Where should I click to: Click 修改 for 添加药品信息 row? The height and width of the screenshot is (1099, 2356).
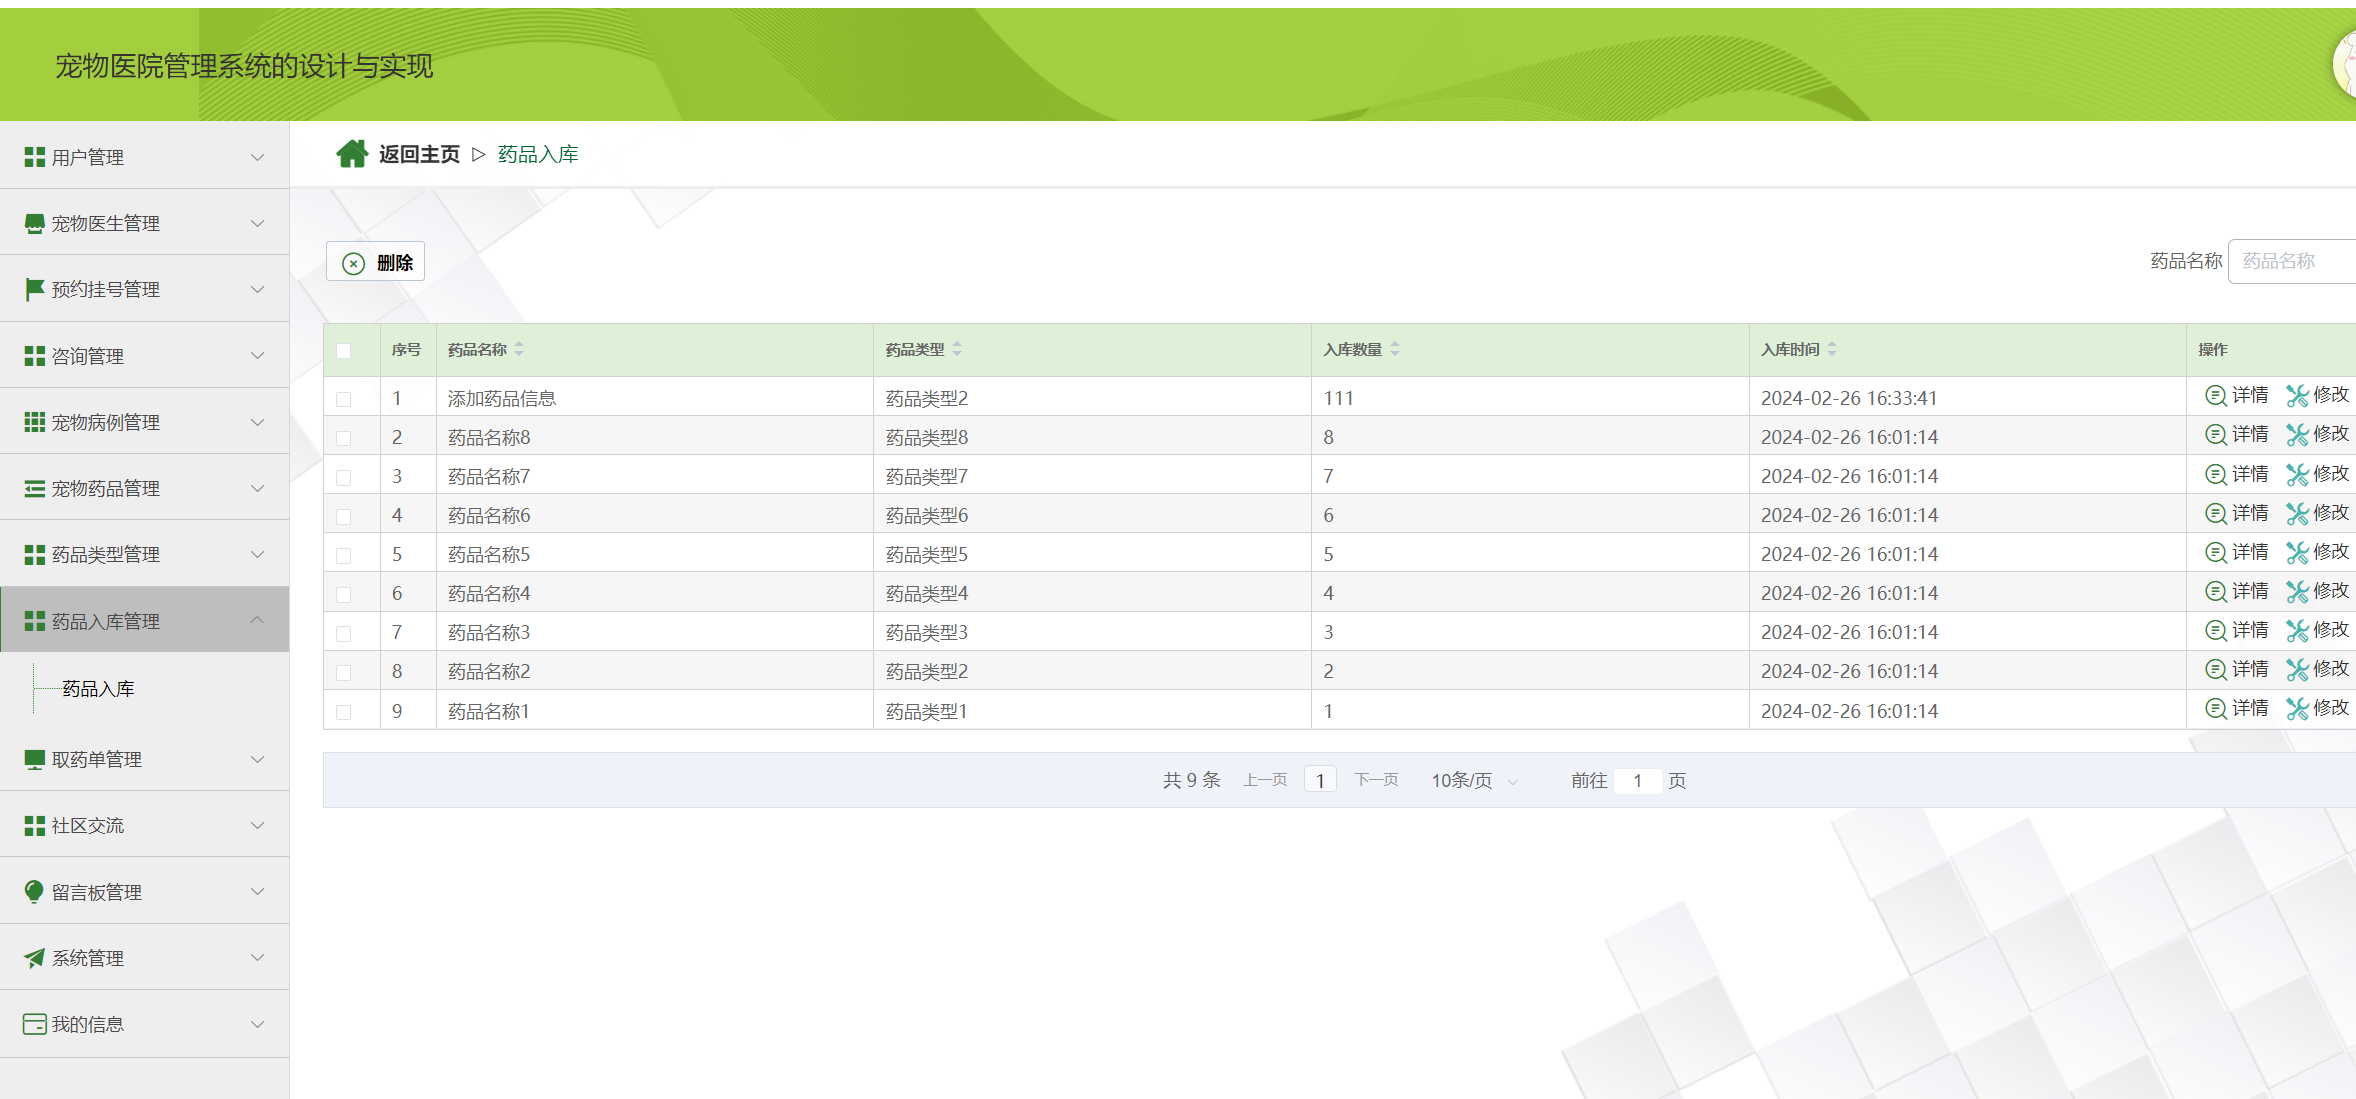2318,396
